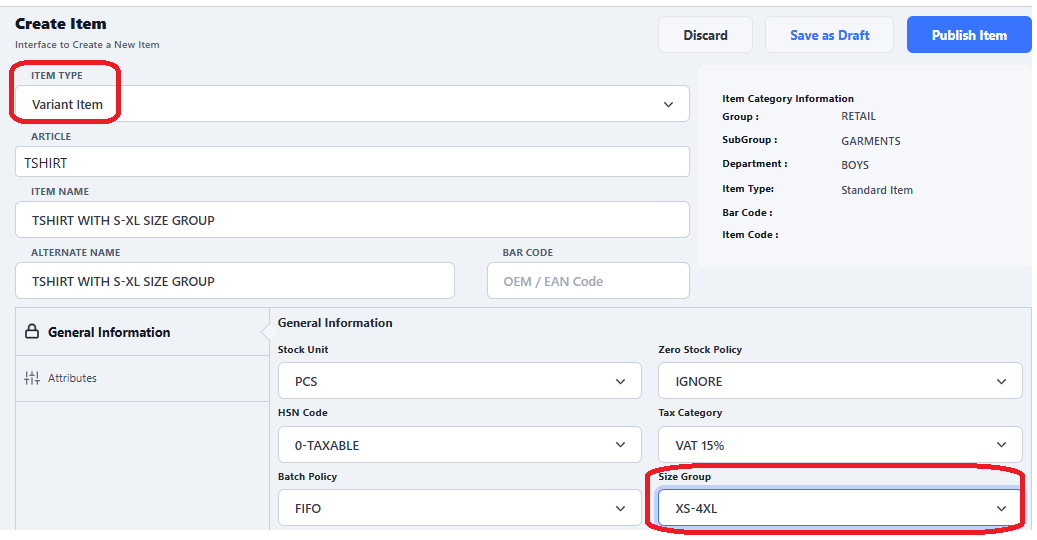Click the Publish Item button
Screen dimensions: 1037x540
(968, 35)
